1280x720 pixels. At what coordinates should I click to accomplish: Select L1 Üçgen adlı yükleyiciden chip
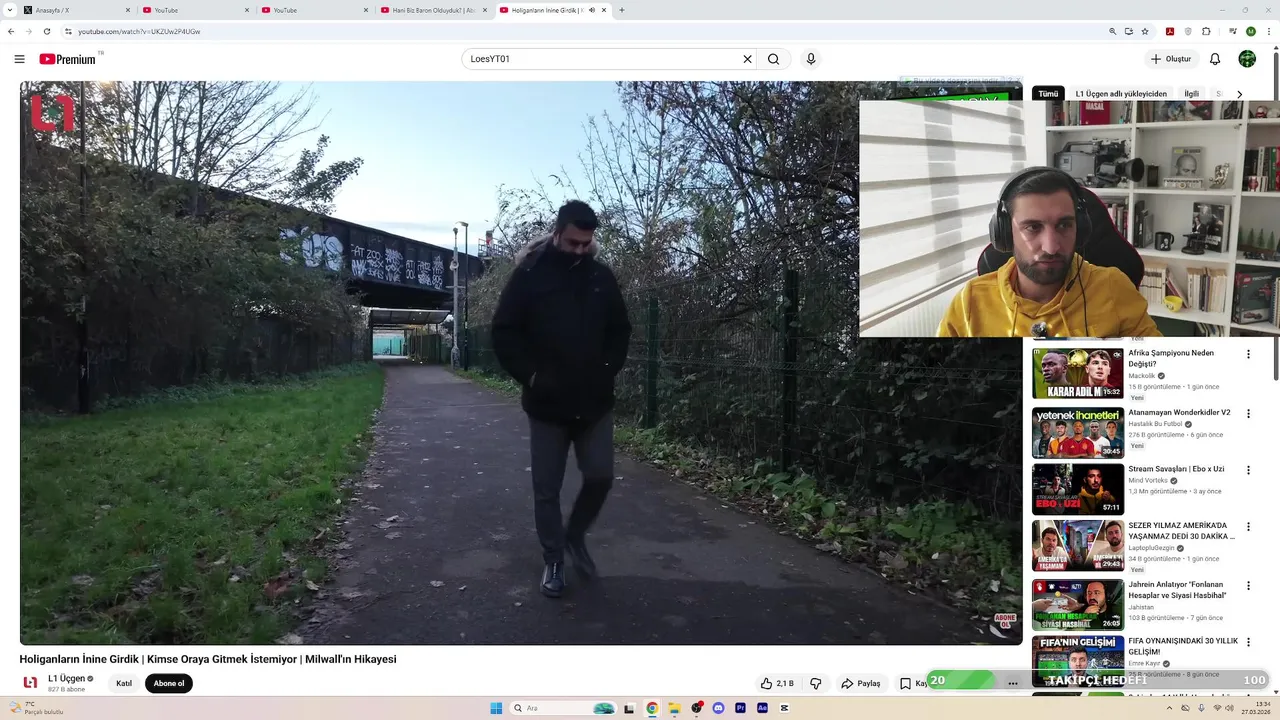click(x=1121, y=94)
